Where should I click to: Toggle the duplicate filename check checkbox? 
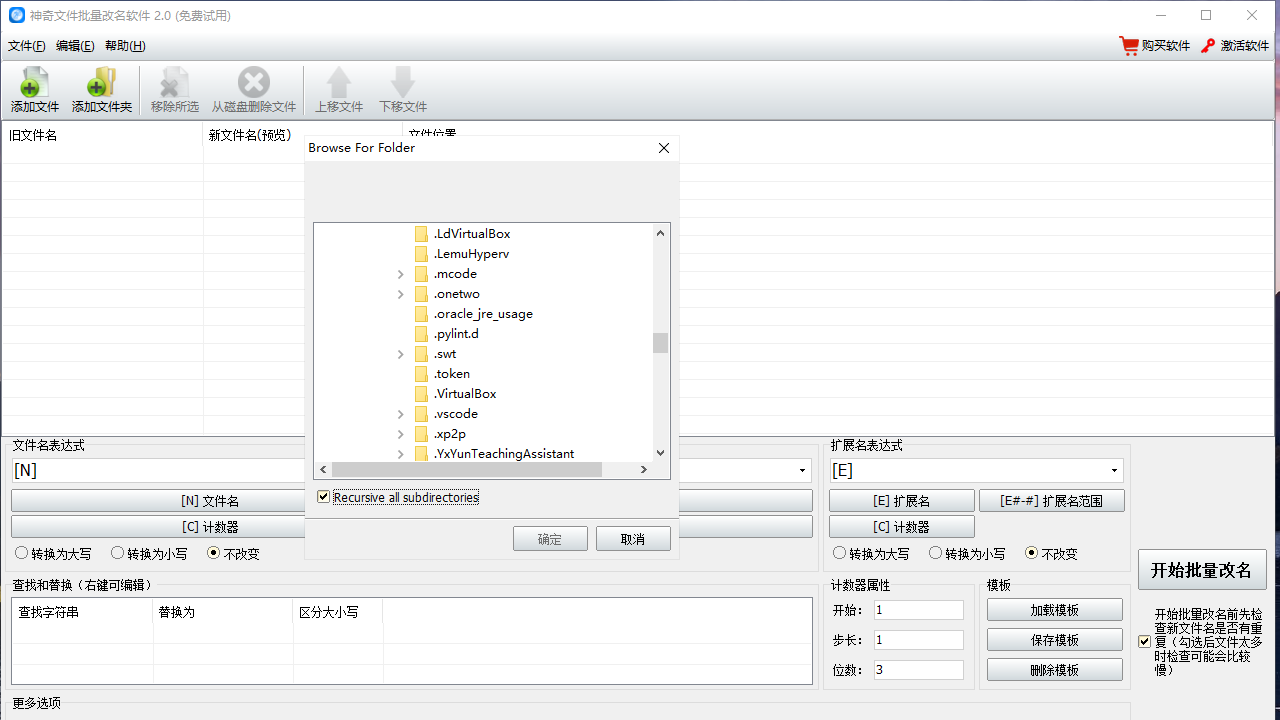(1145, 641)
